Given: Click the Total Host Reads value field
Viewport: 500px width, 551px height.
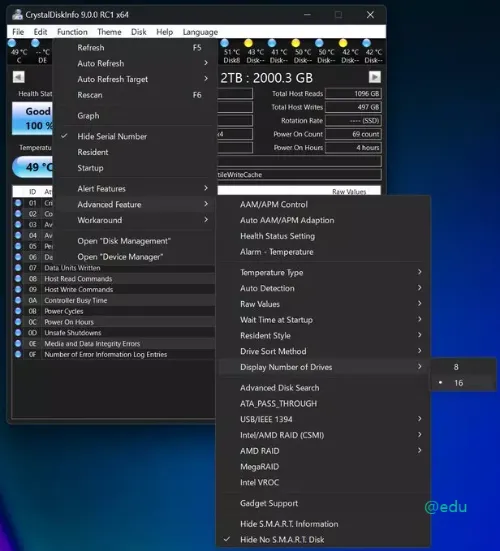Looking at the screenshot, I should click(x=353, y=93).
